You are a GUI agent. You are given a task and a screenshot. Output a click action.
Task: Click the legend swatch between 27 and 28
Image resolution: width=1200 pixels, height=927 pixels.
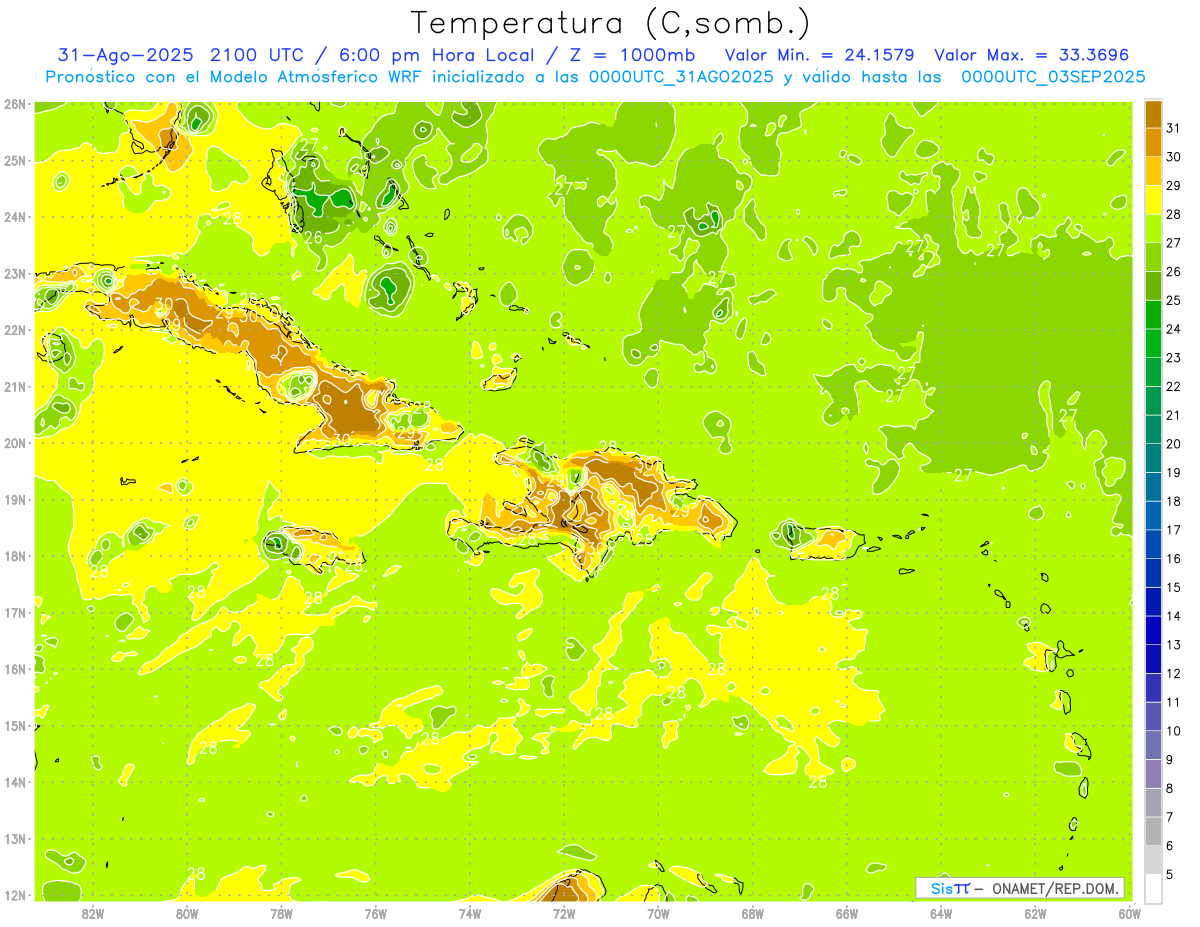(x=1153, y=228)
